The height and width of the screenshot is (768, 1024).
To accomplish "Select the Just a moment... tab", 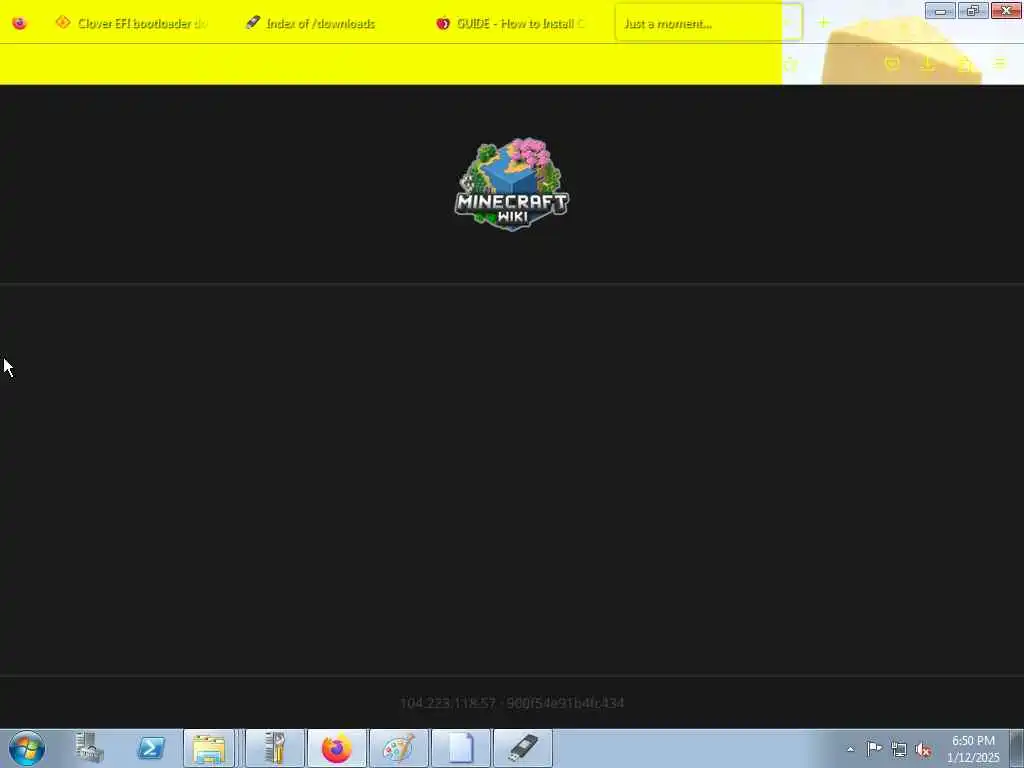I will pyautogui.click(x=709, y=24).
